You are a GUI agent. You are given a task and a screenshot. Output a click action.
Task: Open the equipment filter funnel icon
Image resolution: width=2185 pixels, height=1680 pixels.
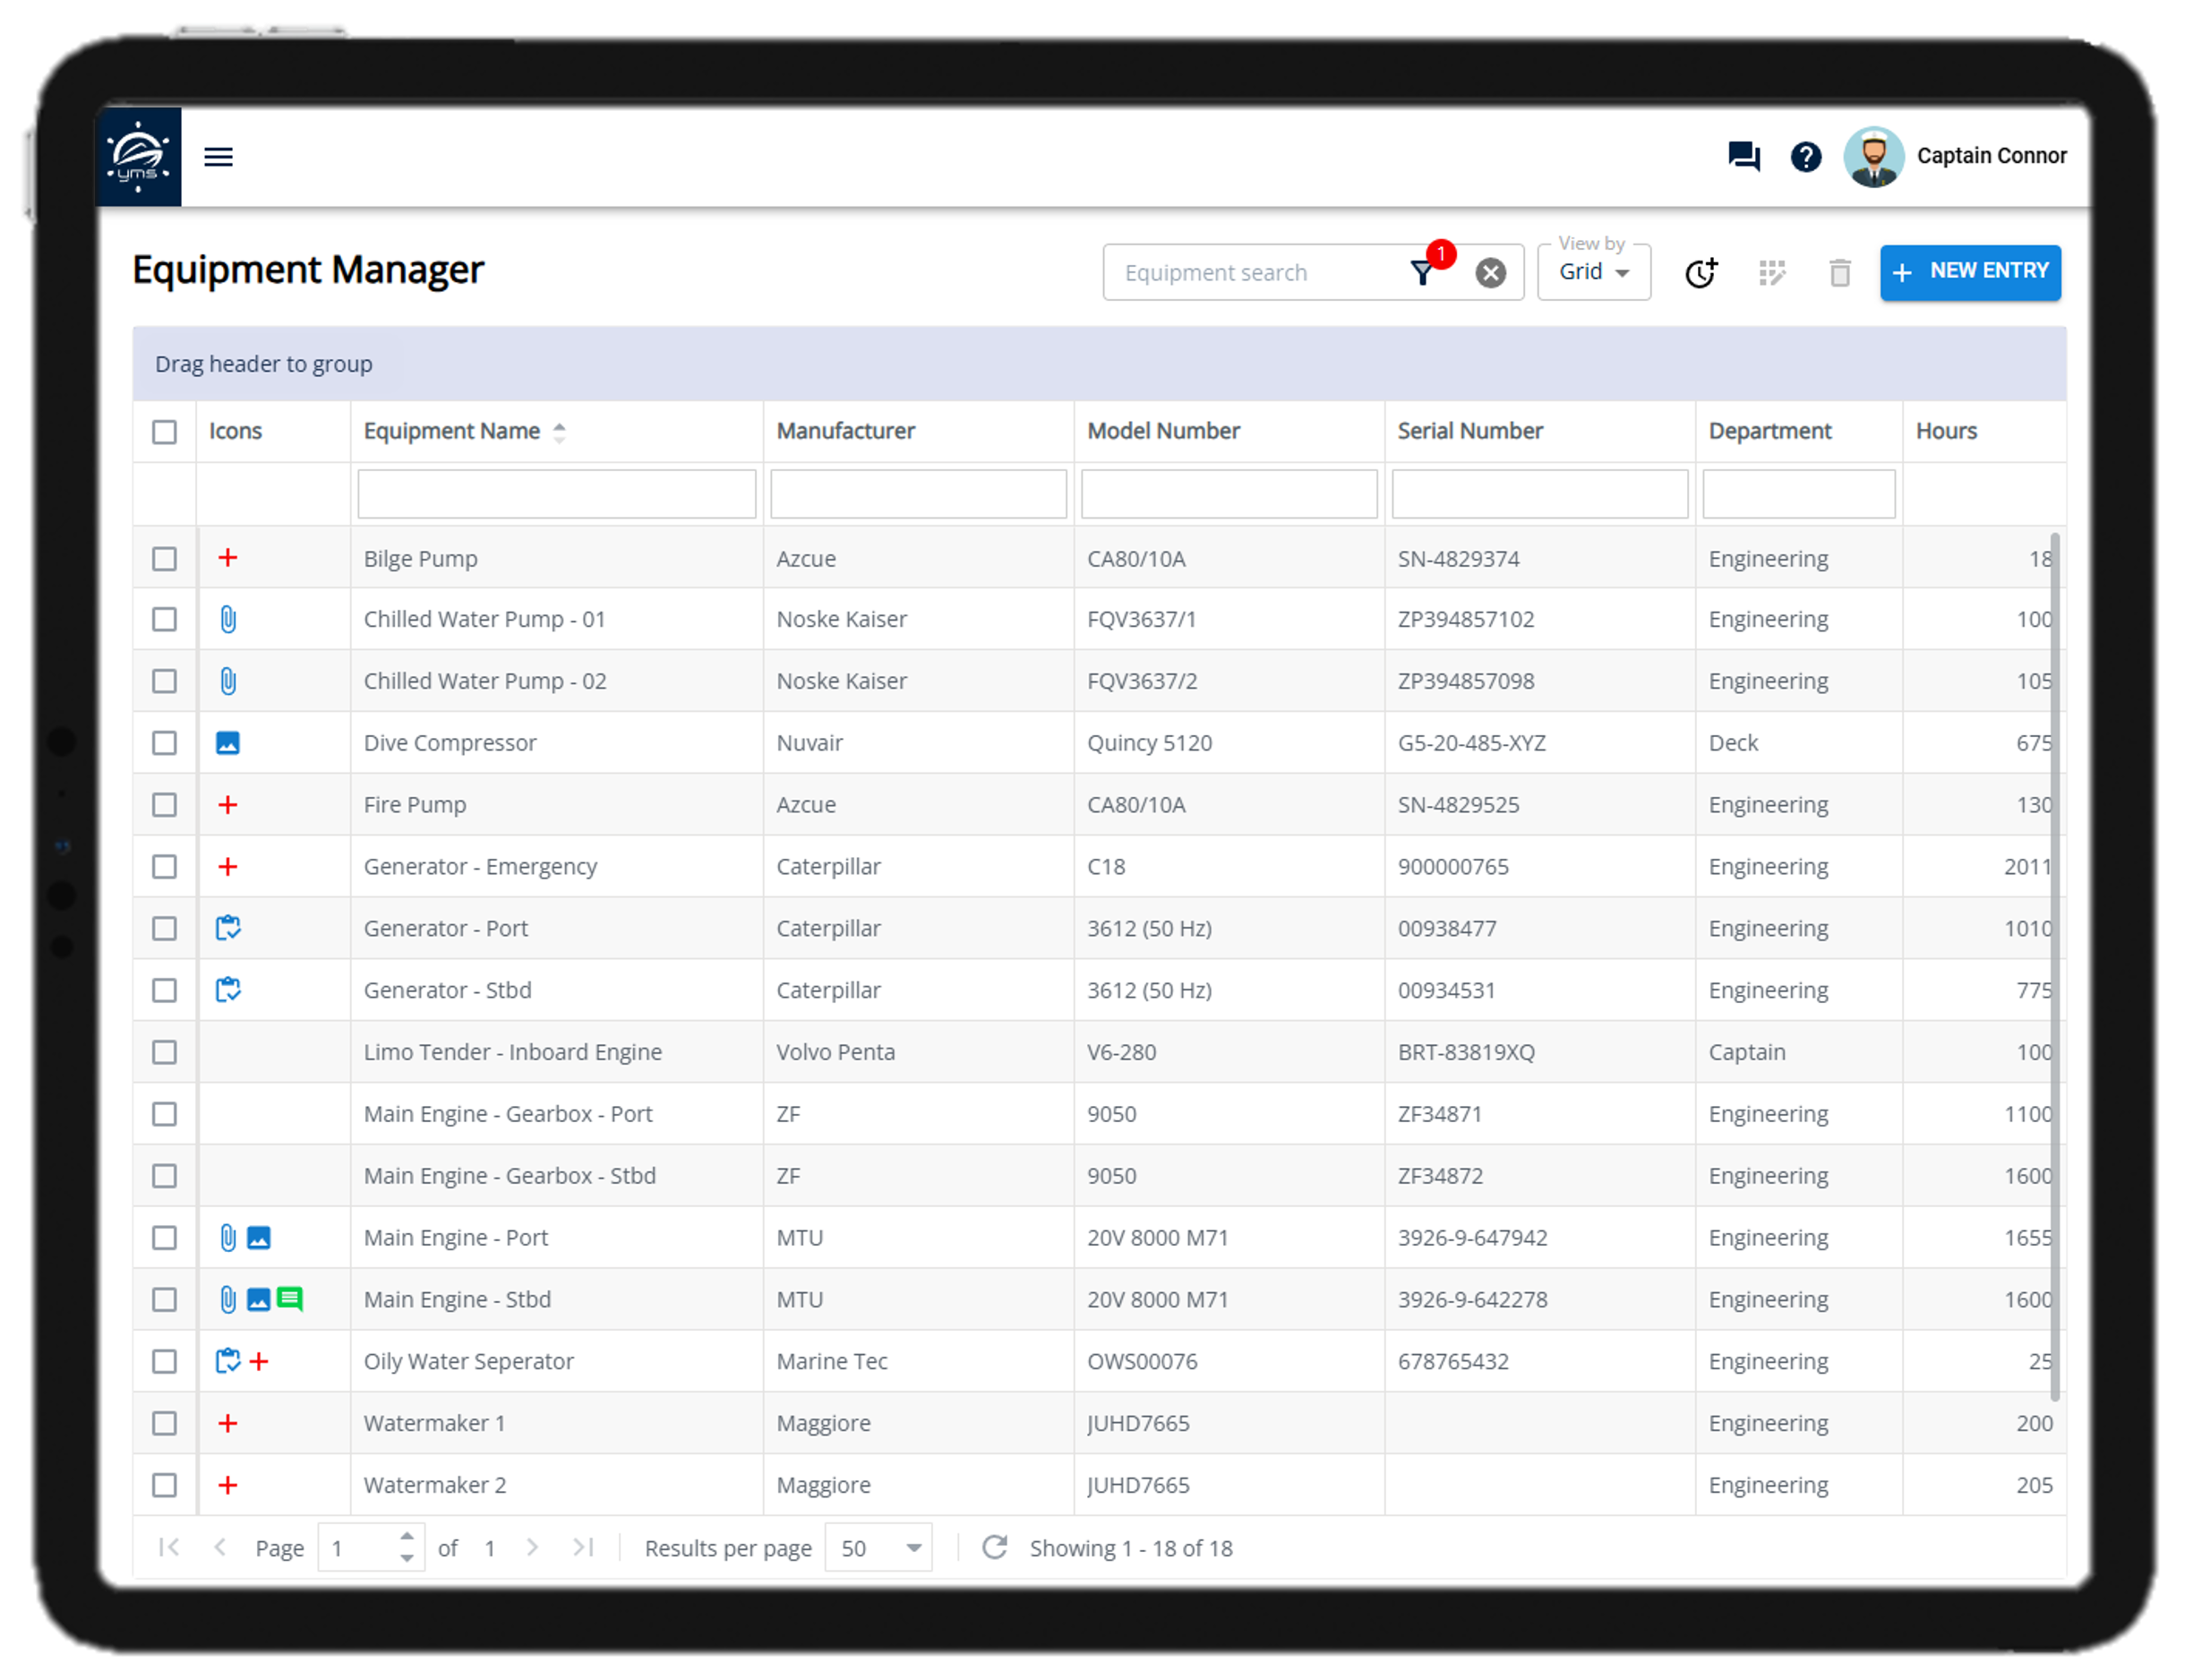1421,272
